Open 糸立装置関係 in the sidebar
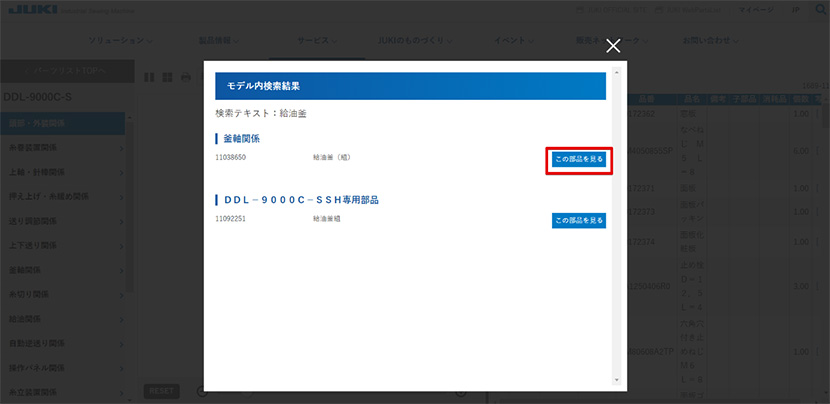Image resolution: width=830 pixels, height=404 pixels. click(x=62, y=392)
